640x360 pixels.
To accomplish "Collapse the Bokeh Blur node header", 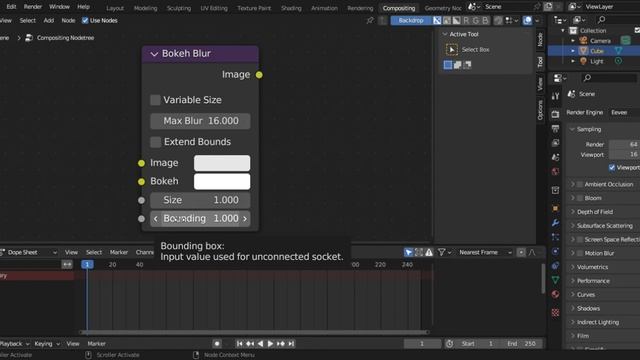I will point(154,54).
